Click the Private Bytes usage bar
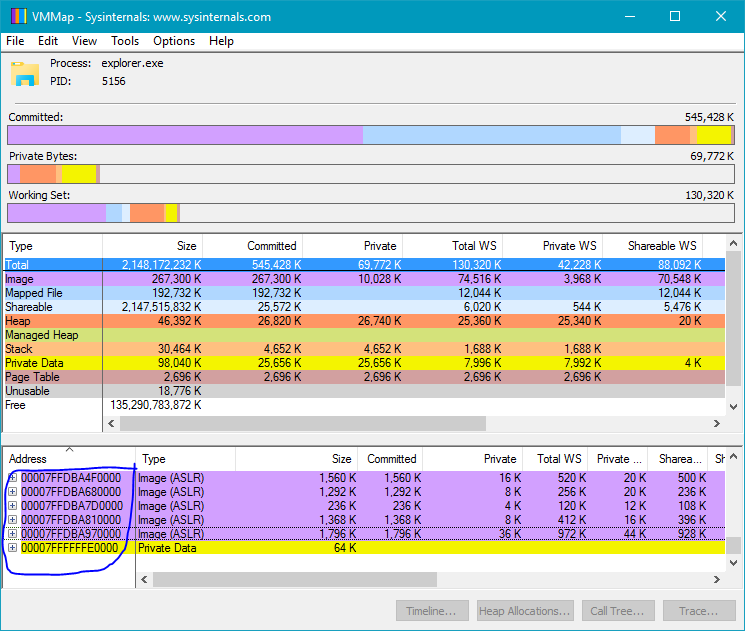 371,174
